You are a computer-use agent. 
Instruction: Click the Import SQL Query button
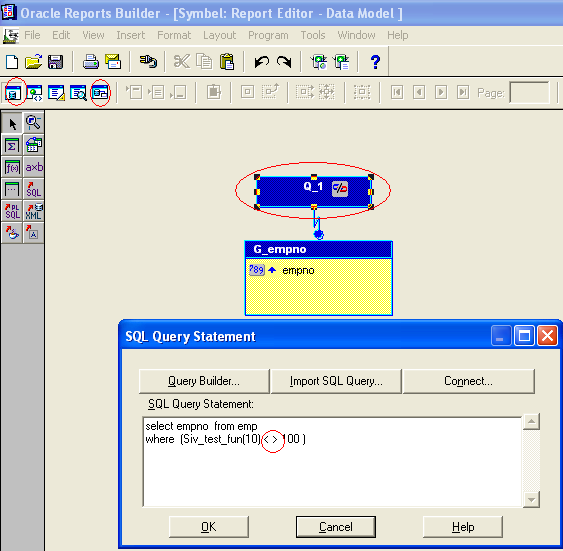336,381
